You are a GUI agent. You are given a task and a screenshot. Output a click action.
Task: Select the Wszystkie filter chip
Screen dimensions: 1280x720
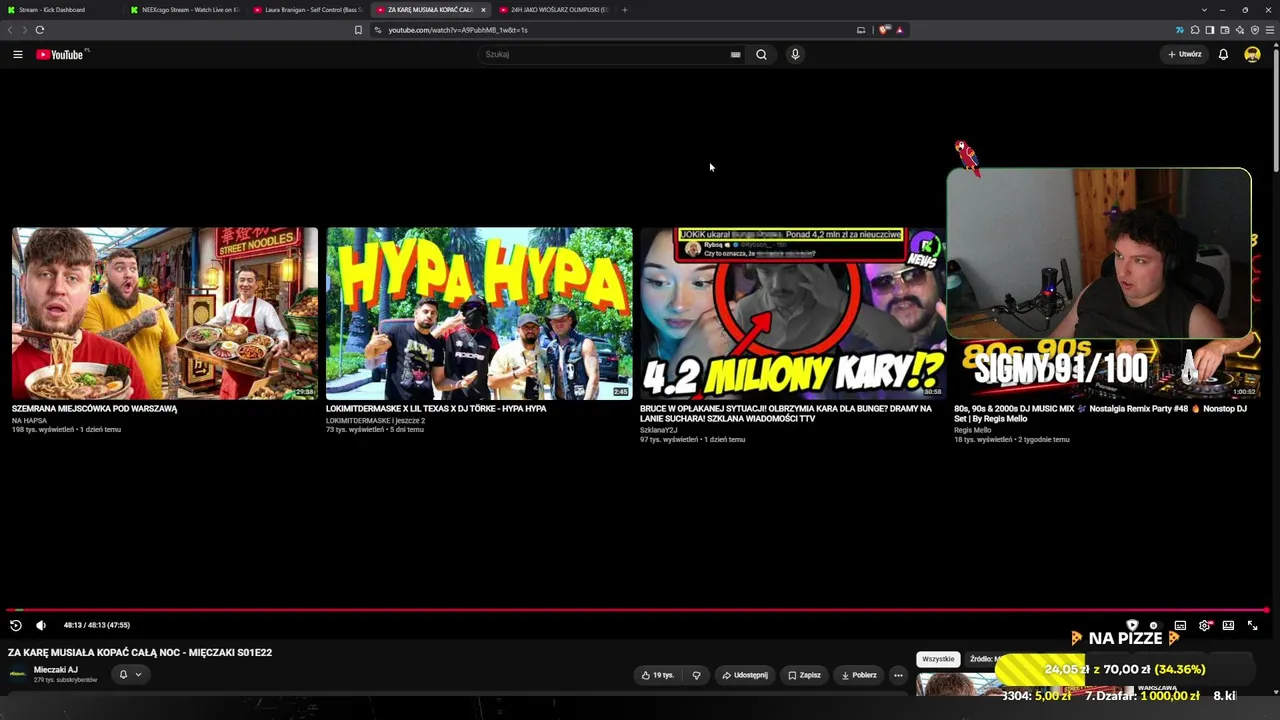938,659
